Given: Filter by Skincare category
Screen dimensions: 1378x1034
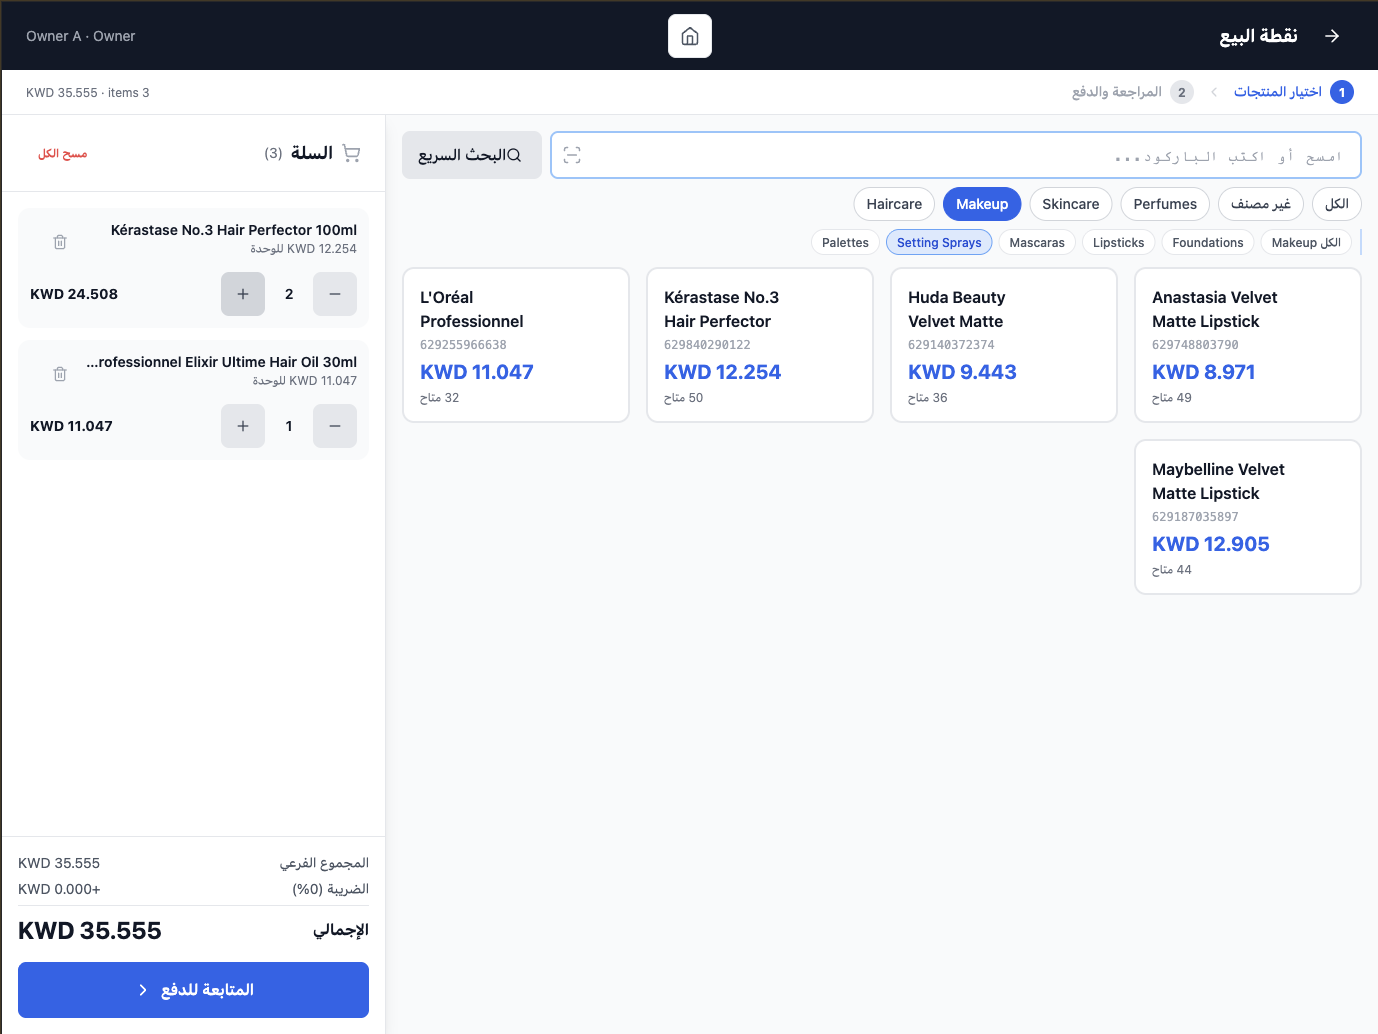Looking at the screenshot, I should click(1070, 204).
